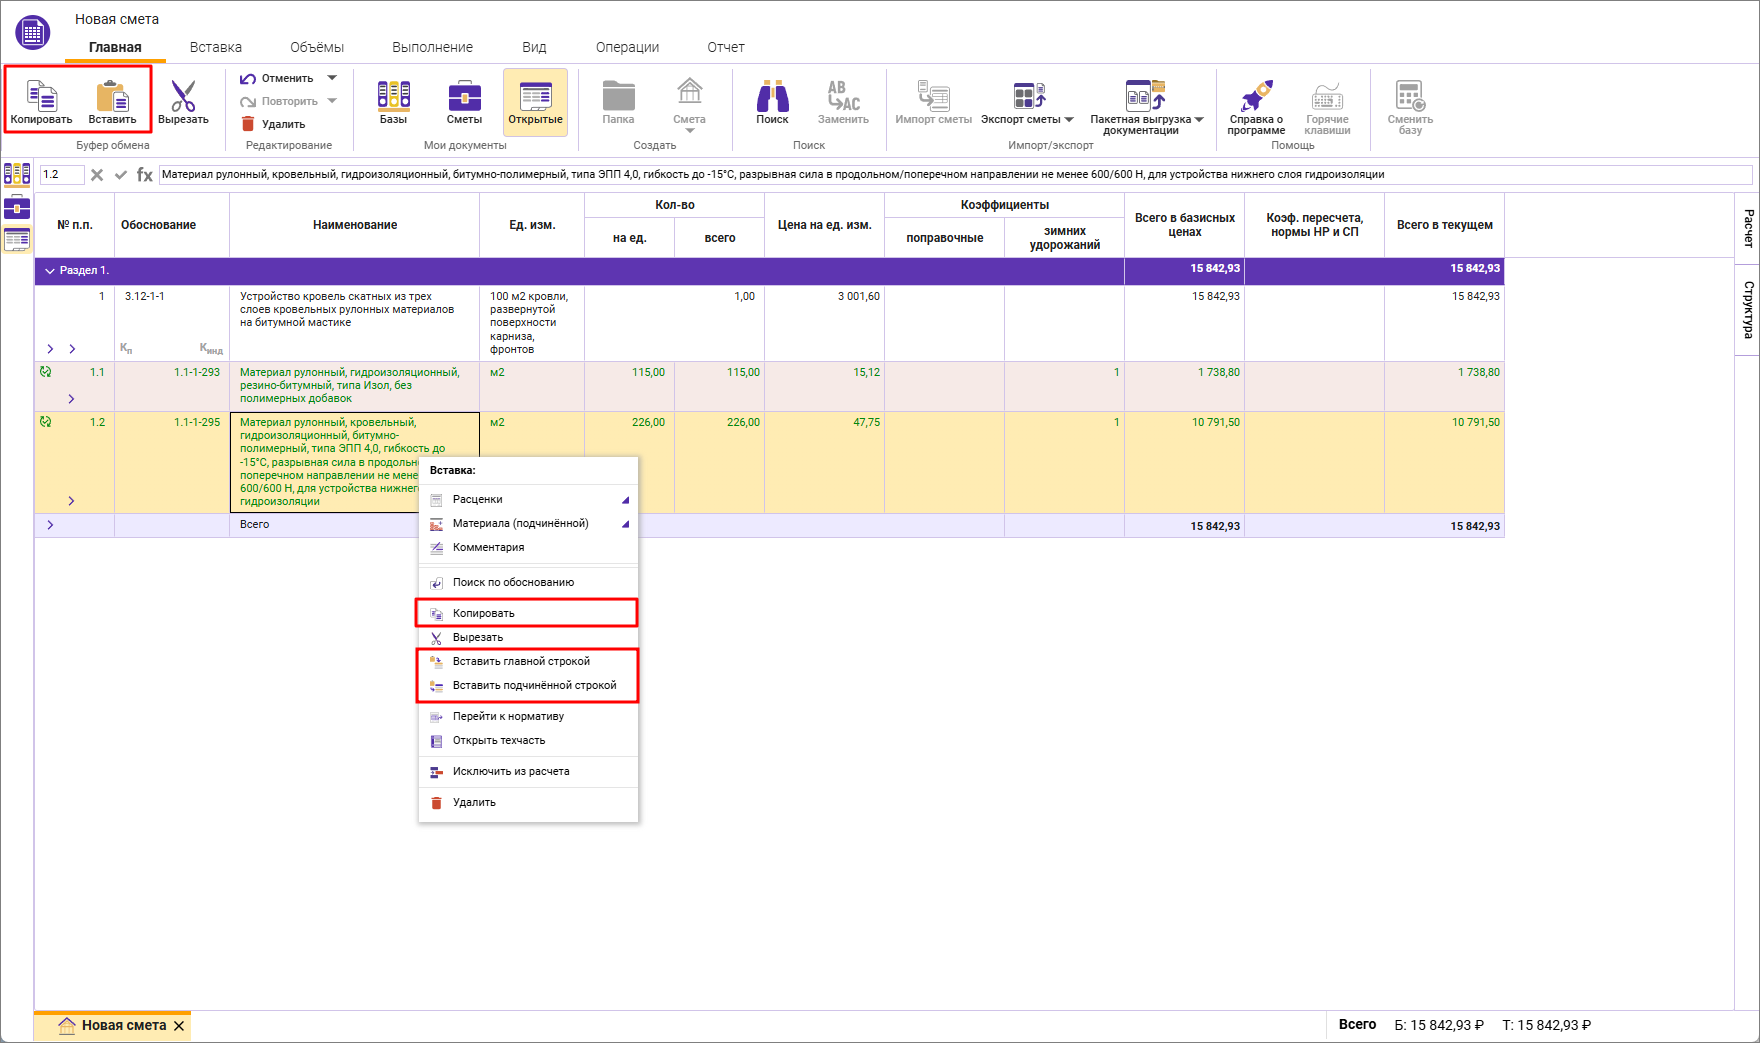Select Исключить из расчета menu entry
Image resolution: width=1760 pixels, height=1043 pixels.
point(510,771)
